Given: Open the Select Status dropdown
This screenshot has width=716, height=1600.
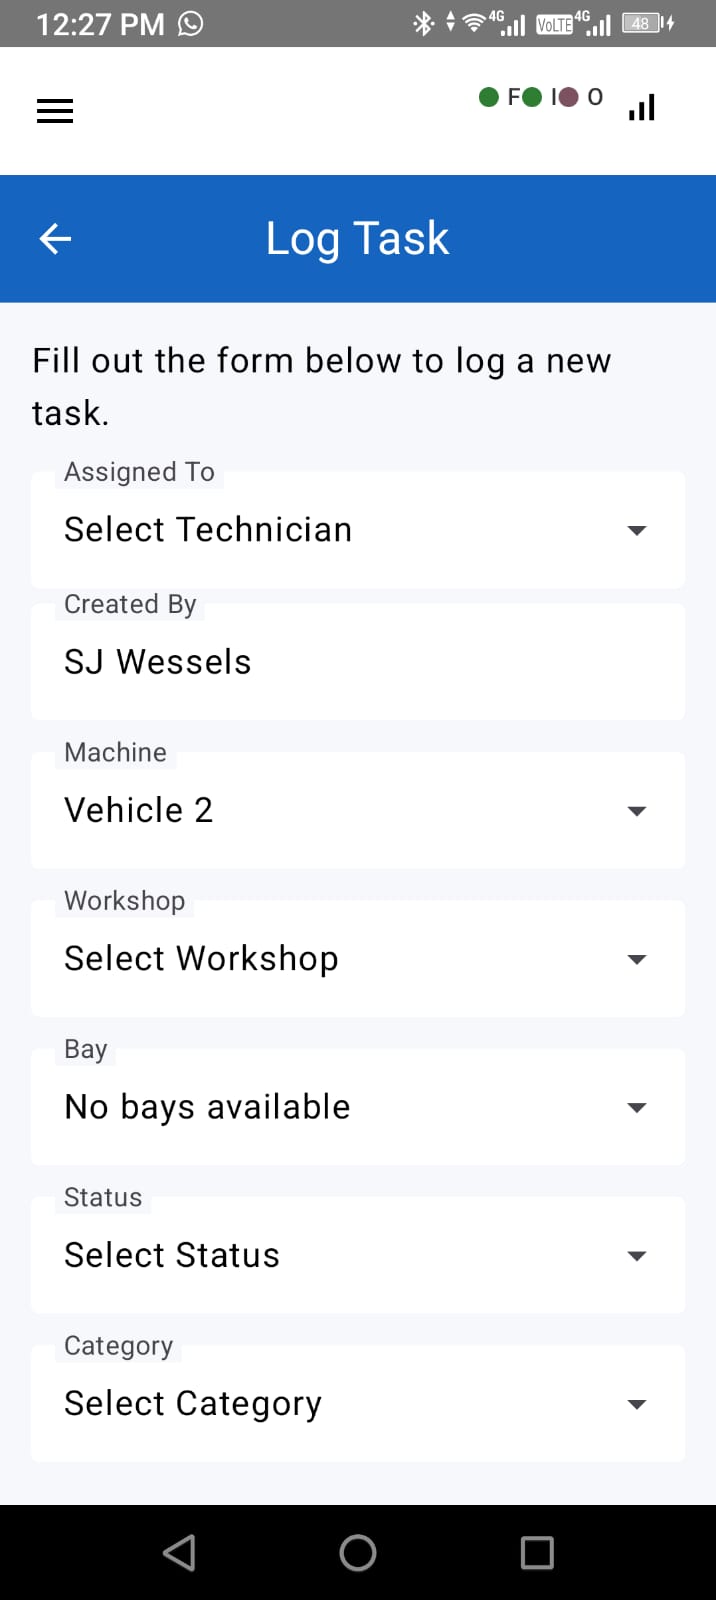Looking at the screenshot, I should (358, 1255).
